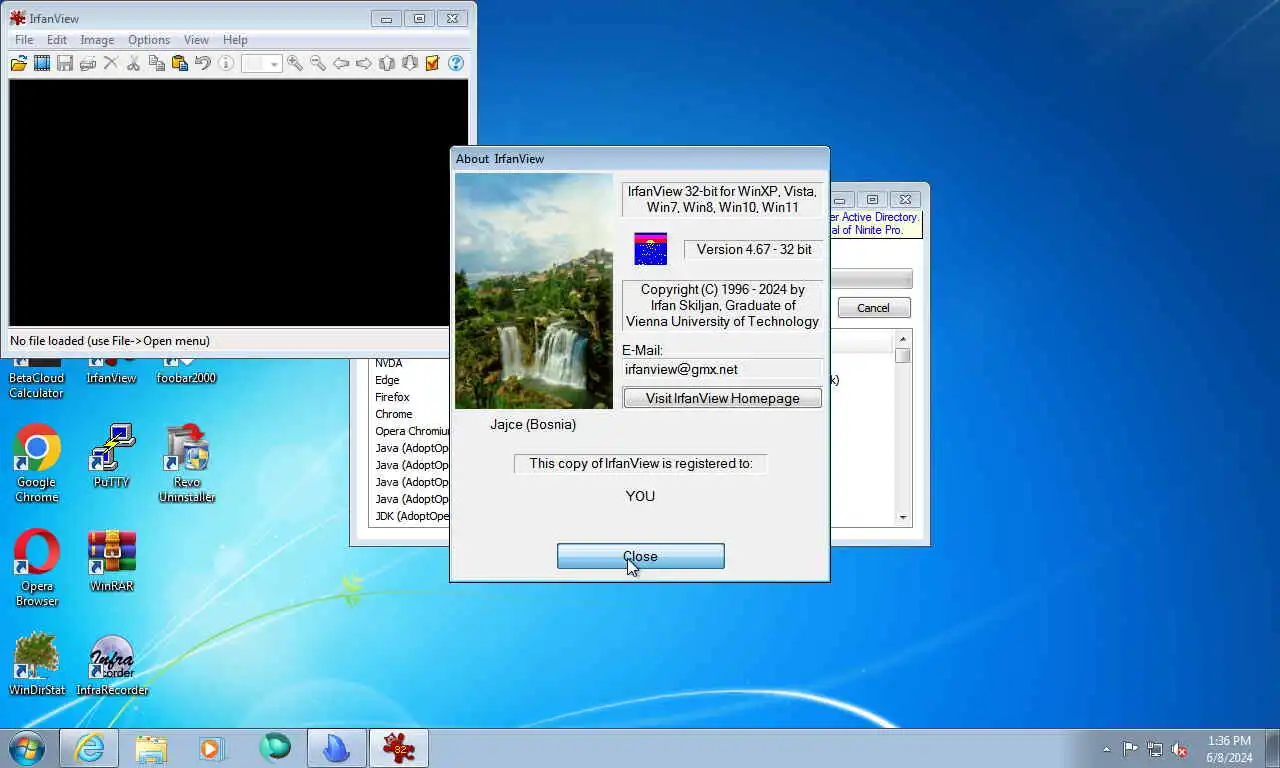Click the Cancel button in the Ninite window
The height and width of the screenshot is (768, 1280).
(873, 308)
